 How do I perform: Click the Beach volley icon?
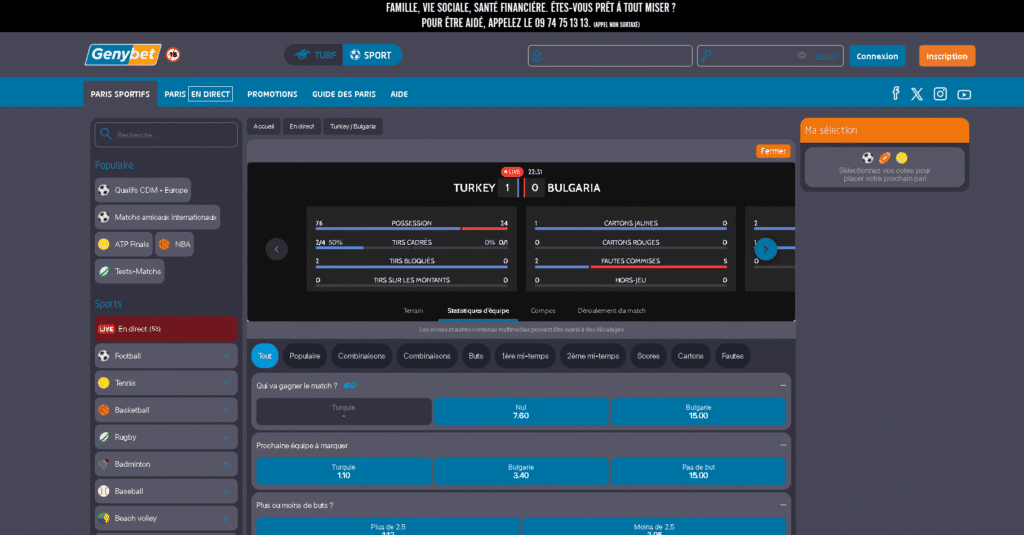tap(104, 518)
